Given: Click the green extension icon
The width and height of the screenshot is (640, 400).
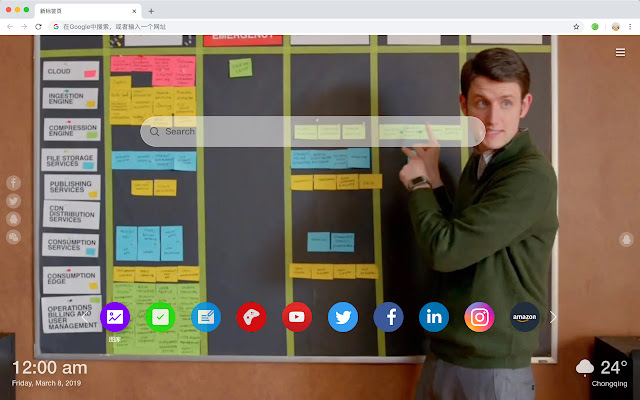Looking at the screenshot, I should [595, 27].
